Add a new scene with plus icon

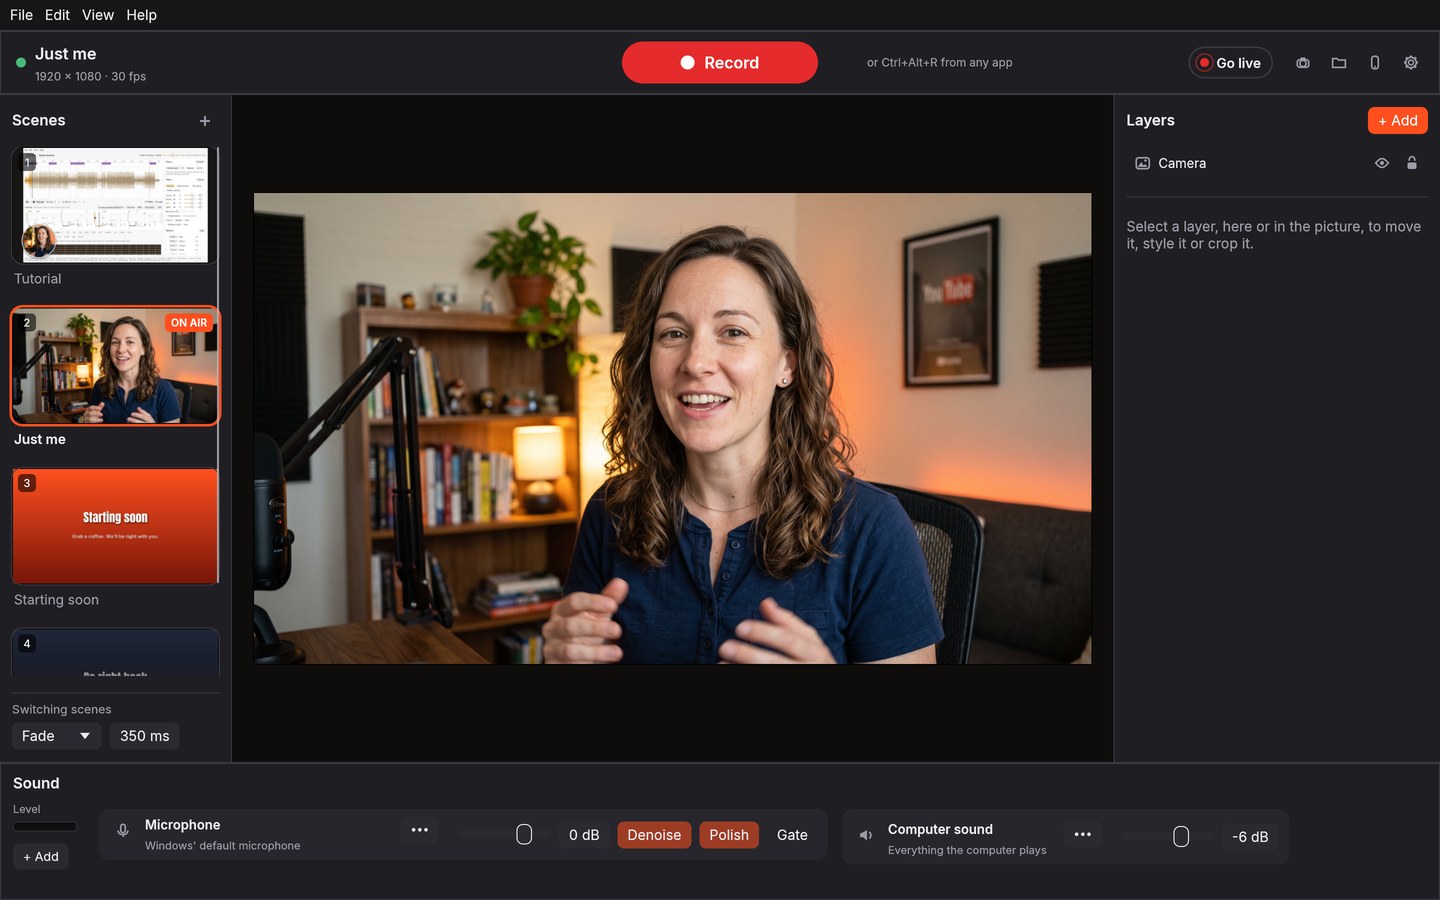pos(205,121)
